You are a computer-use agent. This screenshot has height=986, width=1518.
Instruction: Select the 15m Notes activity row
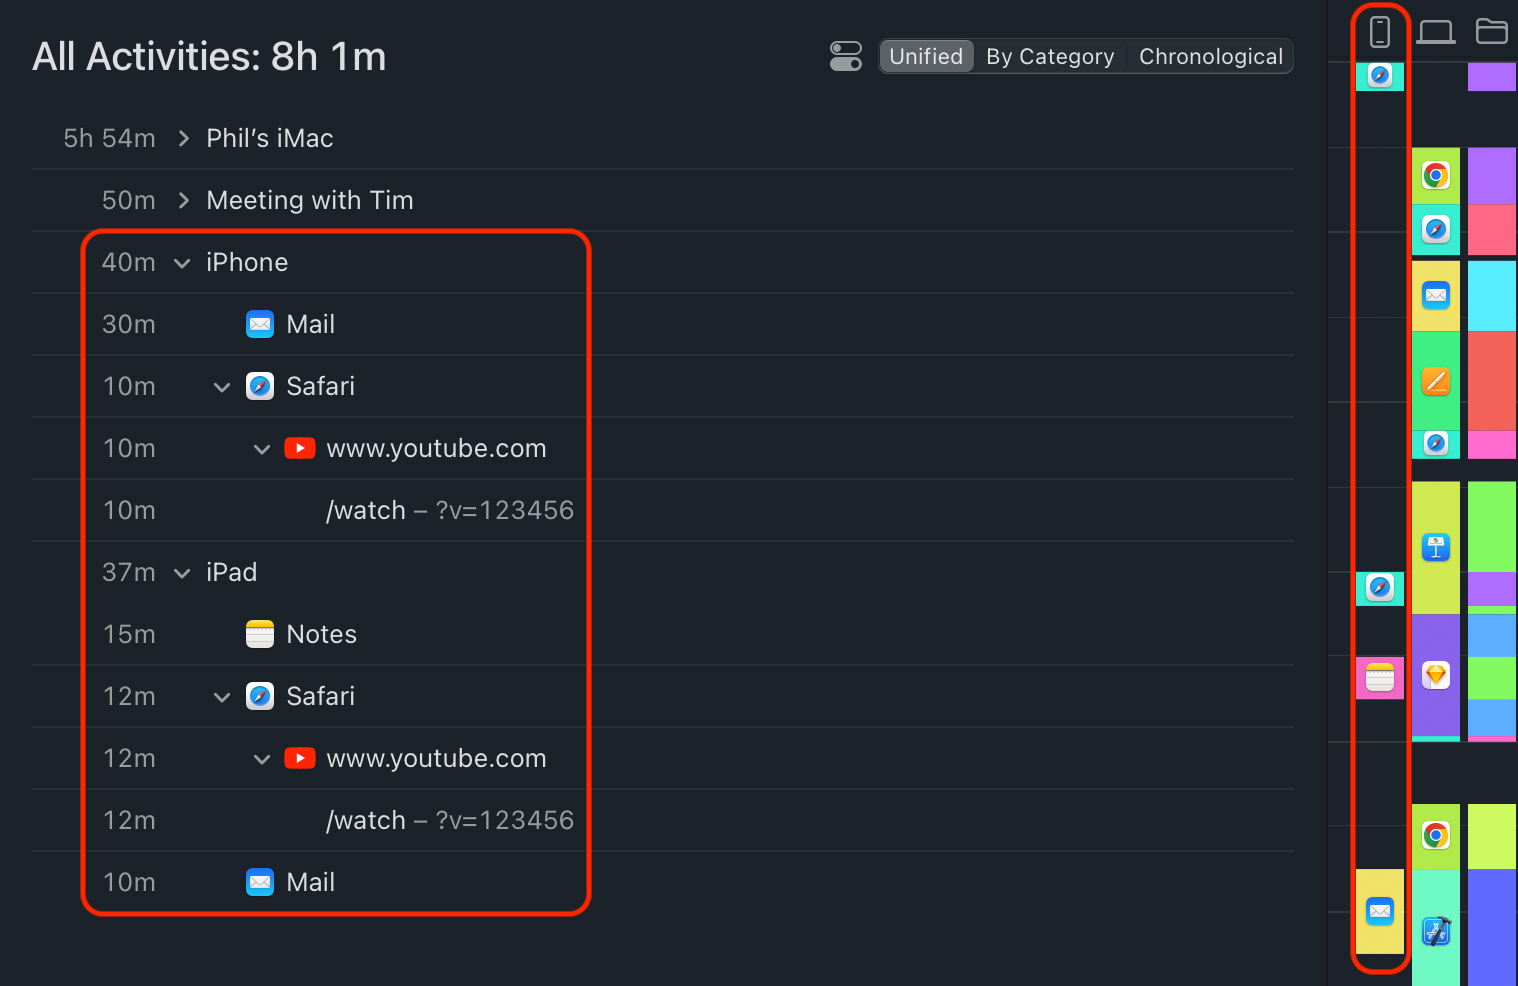pos(321,634)
